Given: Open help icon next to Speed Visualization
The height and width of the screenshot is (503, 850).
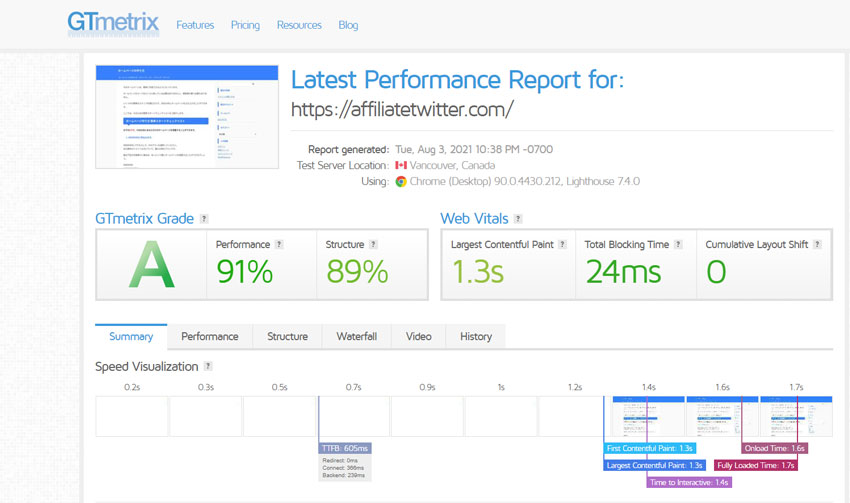Looking at the screenshot, I should click(208, 366).
